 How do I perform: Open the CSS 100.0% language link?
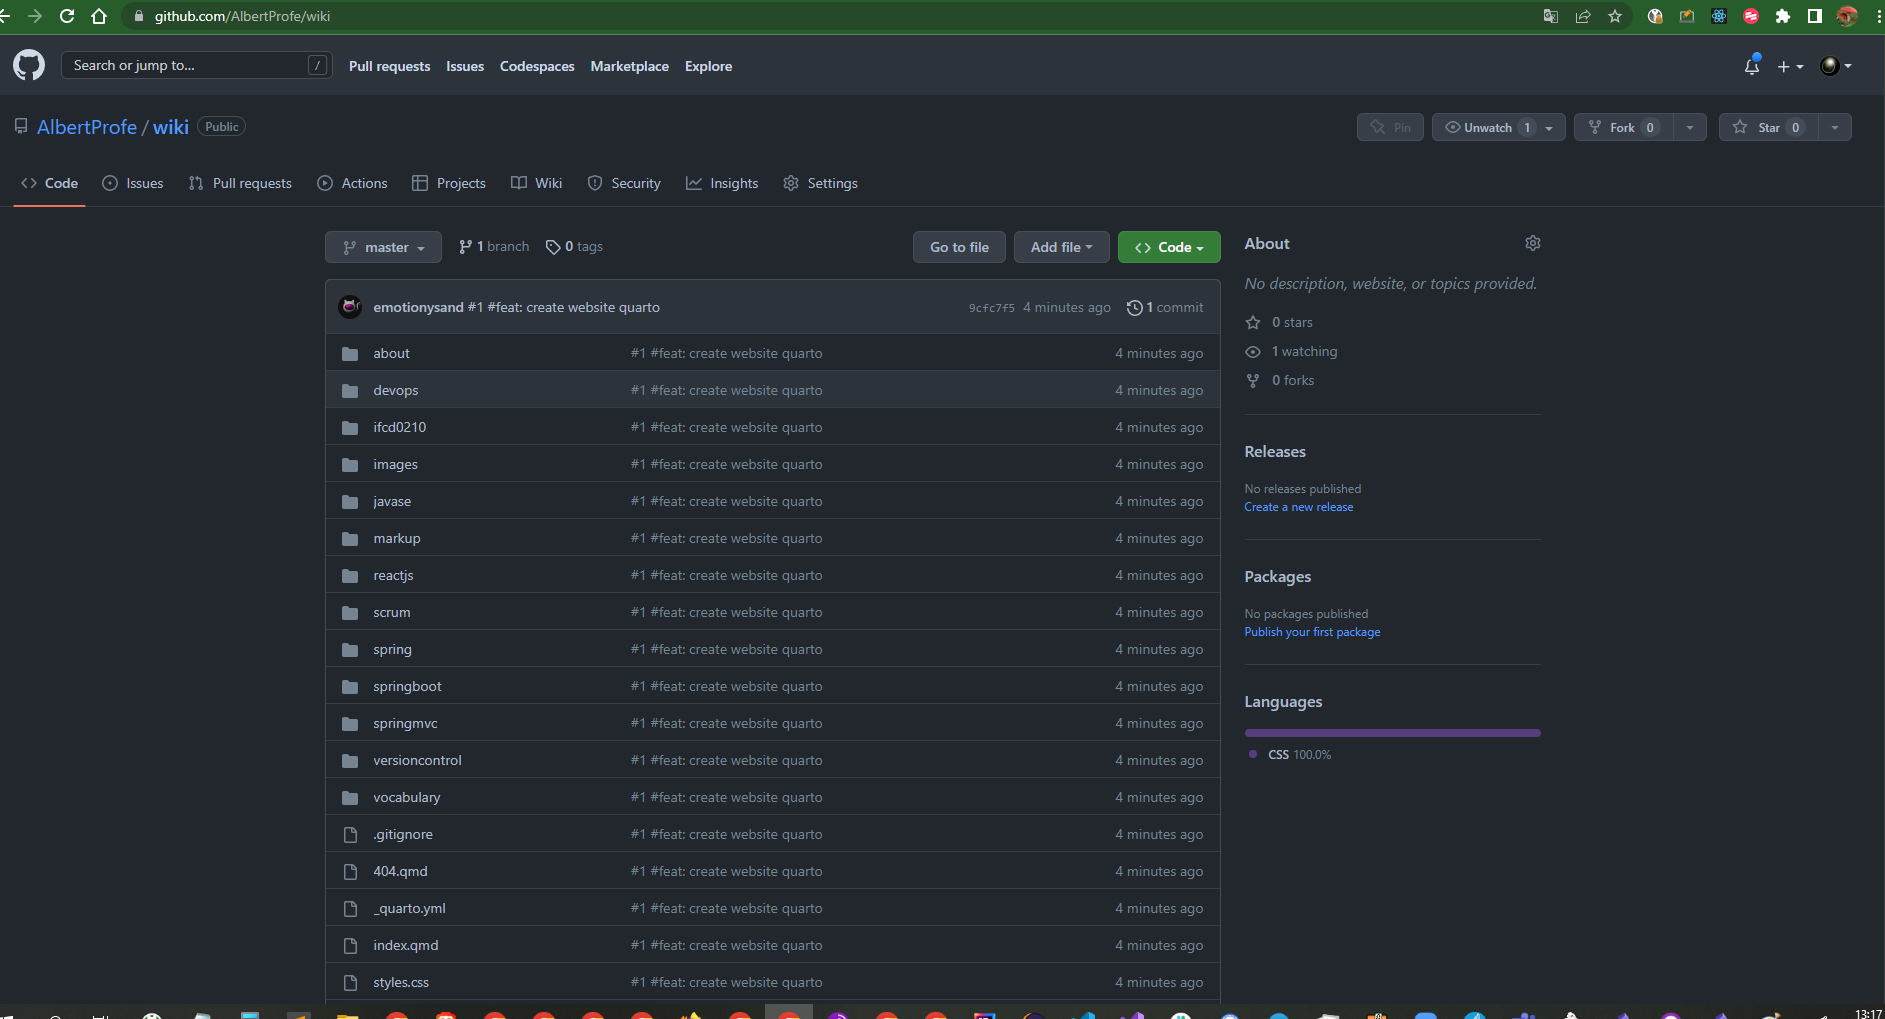1290,755
